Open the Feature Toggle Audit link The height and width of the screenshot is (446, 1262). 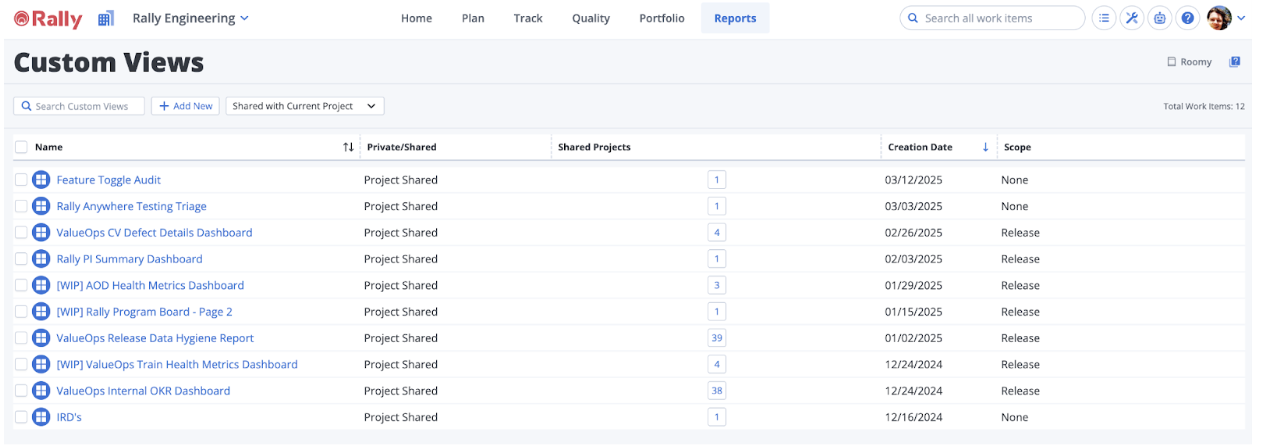[108, 180]
